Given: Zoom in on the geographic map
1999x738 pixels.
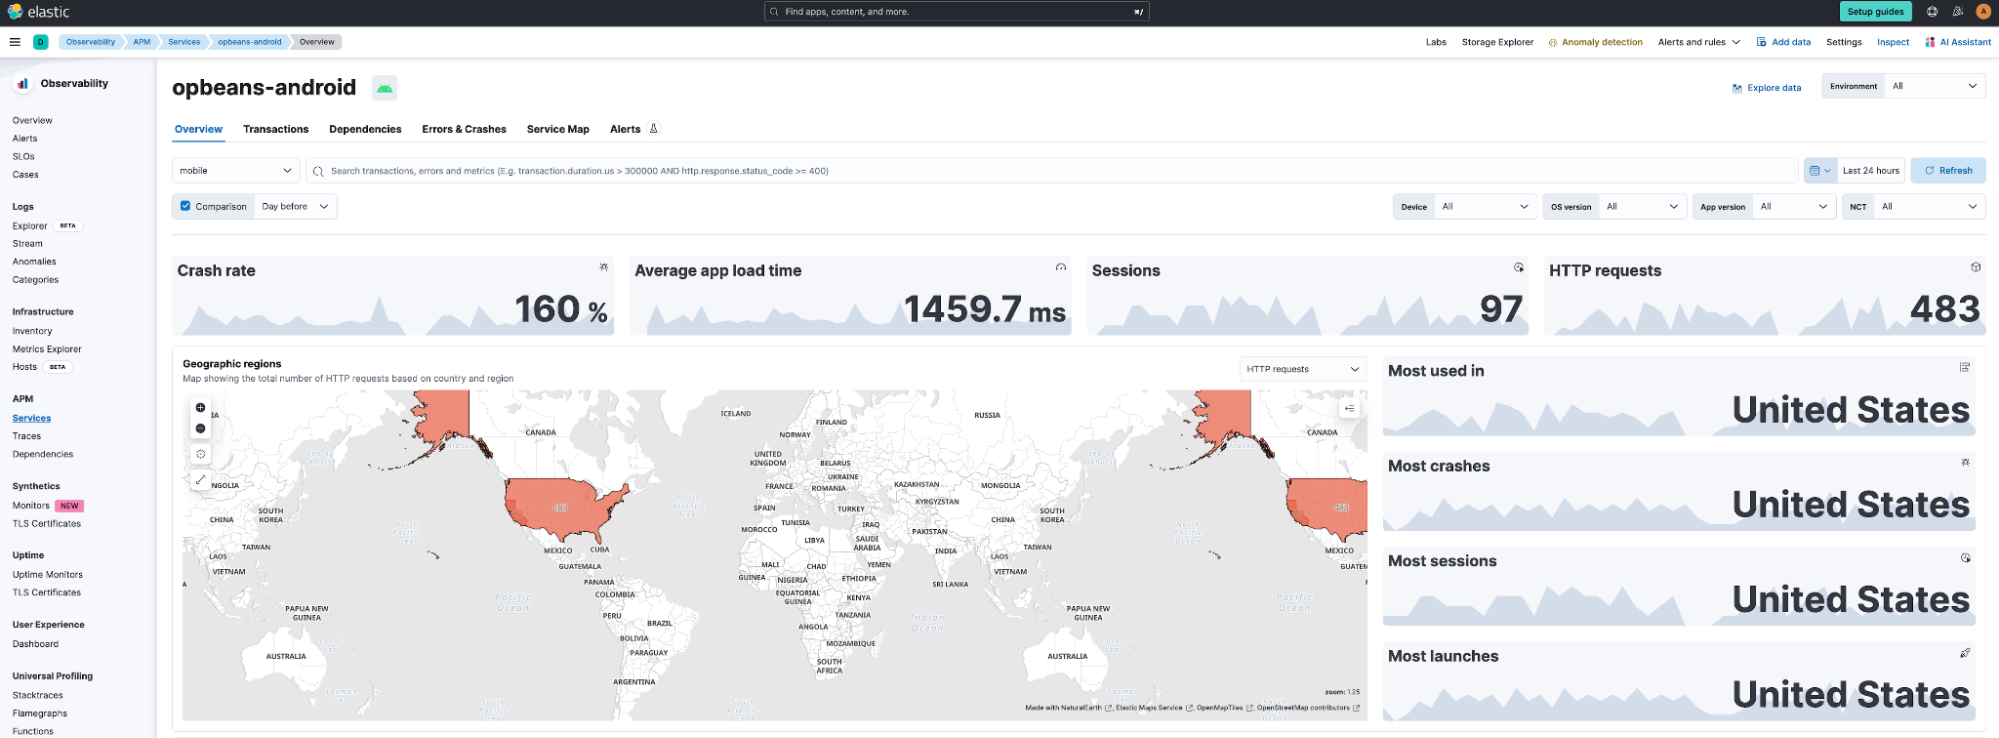Looking at the screenshot, I should 200,408.
